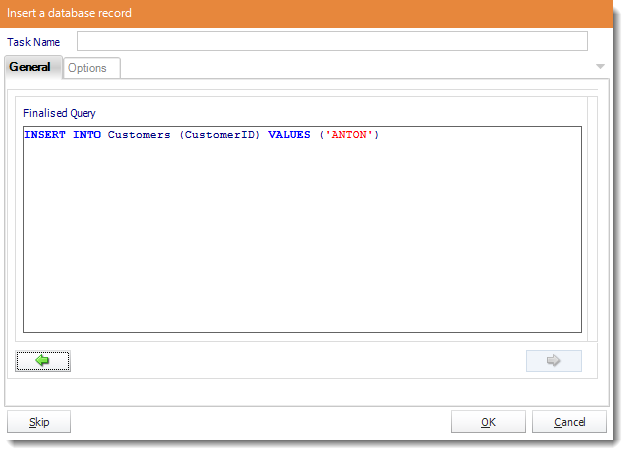Click the Task Name label
Image resolution: width=628 pixels, height=455 pixels.
[34, 42]
